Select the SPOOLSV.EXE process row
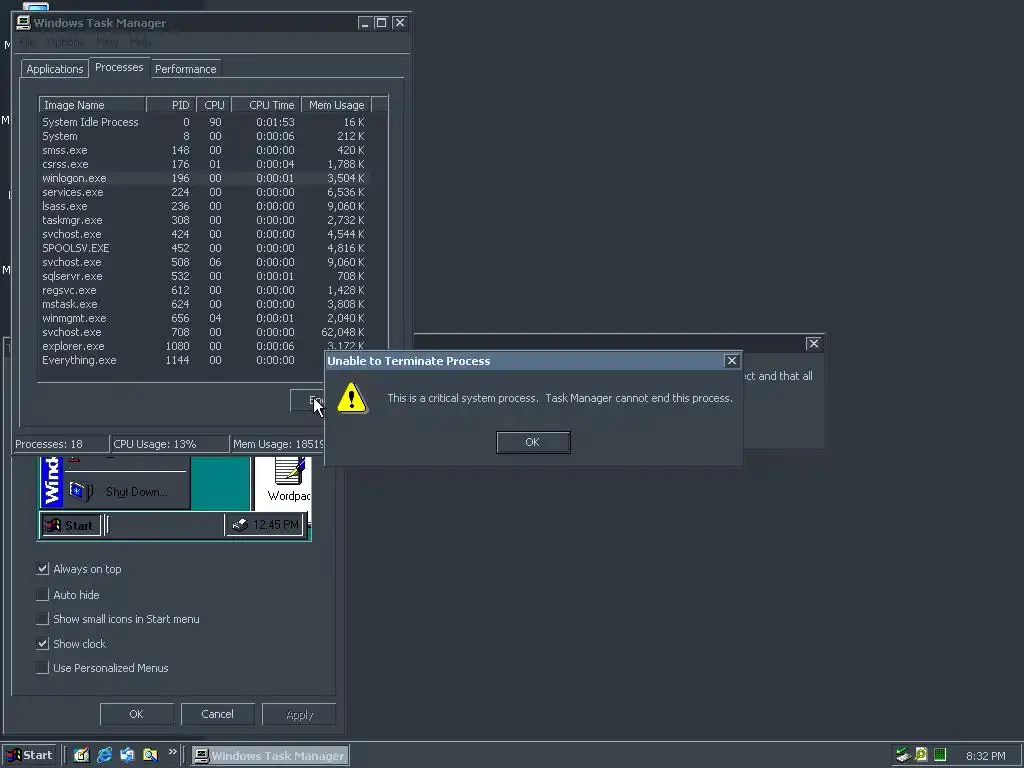1024x768 pixels. 203,248
